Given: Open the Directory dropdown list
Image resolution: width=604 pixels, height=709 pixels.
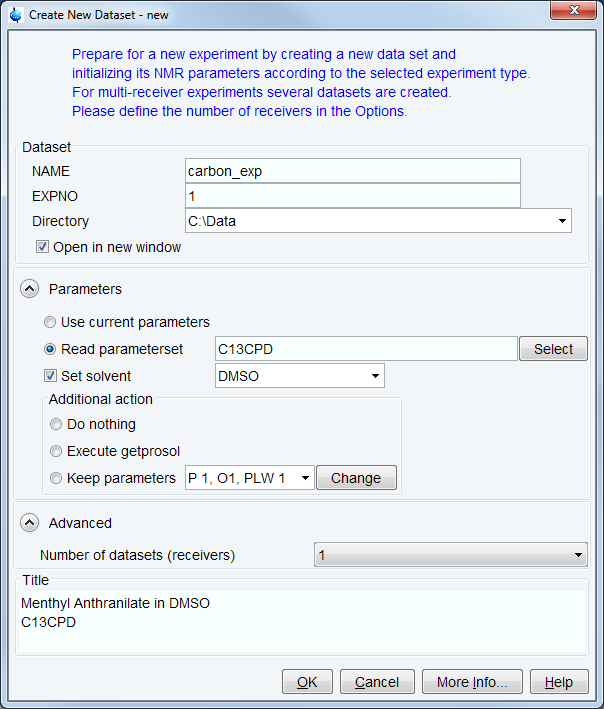Looking at the screenshot, I should click(x=562, y=221).
